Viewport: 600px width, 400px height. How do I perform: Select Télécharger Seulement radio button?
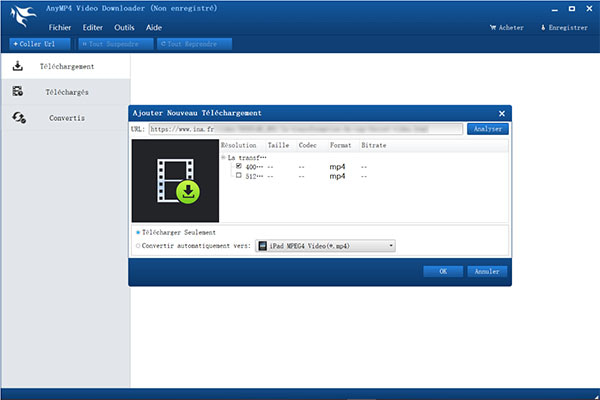pos(138,232)
